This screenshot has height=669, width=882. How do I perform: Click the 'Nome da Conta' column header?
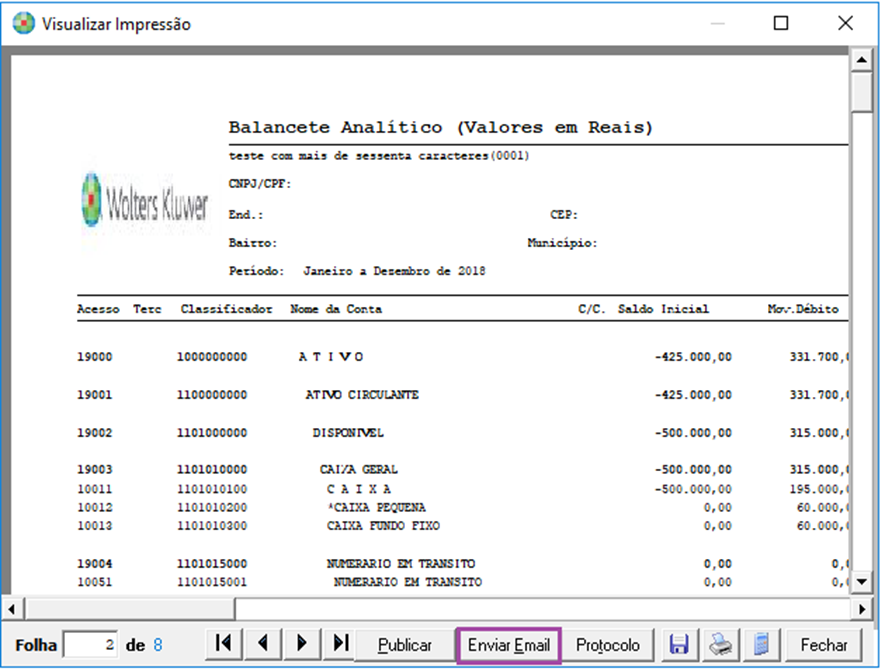point(336,309)
